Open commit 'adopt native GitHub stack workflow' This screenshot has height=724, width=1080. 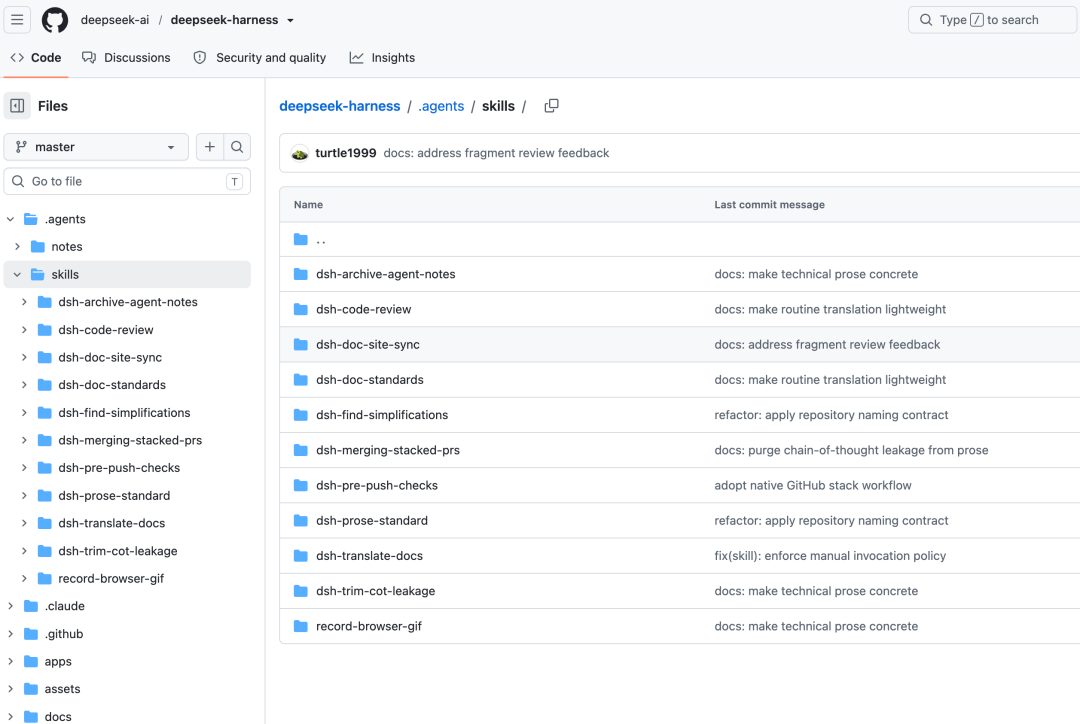click(813, 485)
